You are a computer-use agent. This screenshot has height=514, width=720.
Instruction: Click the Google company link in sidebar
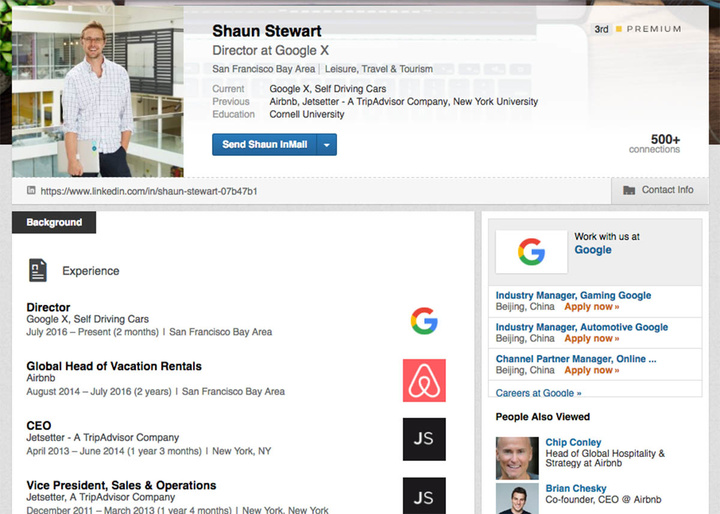coord(593,250)
